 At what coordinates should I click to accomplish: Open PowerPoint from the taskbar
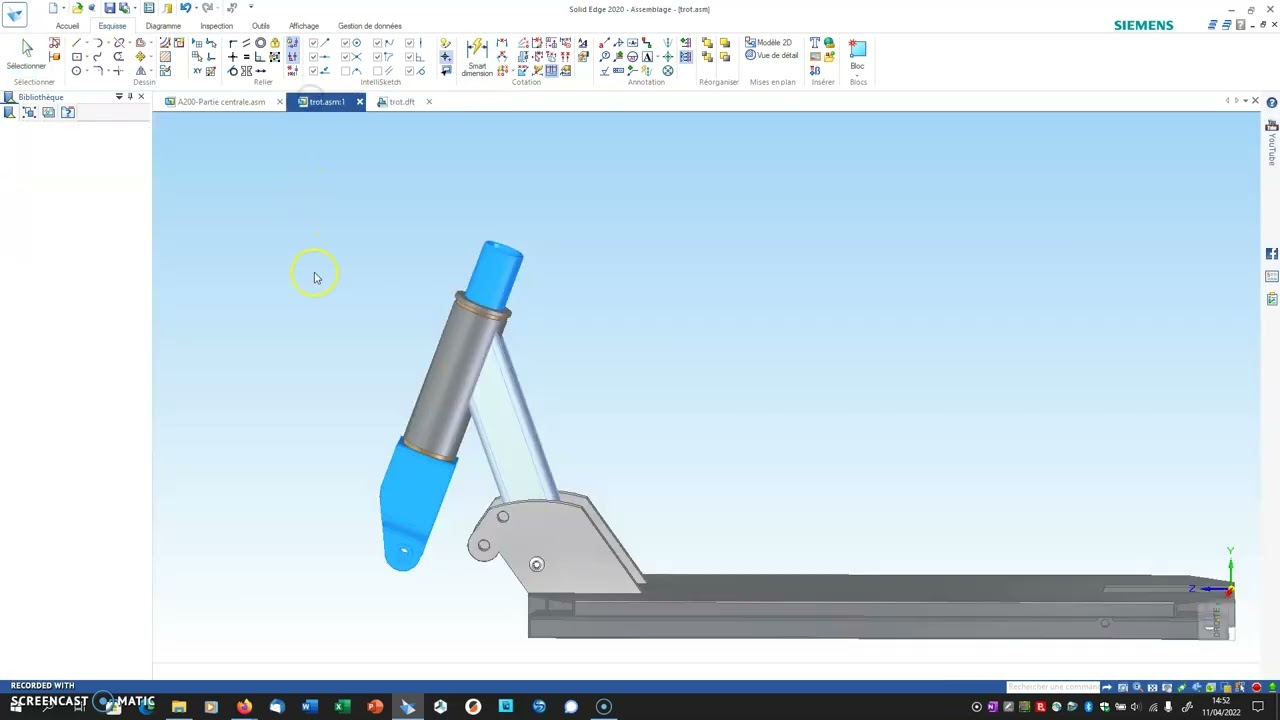375,707
